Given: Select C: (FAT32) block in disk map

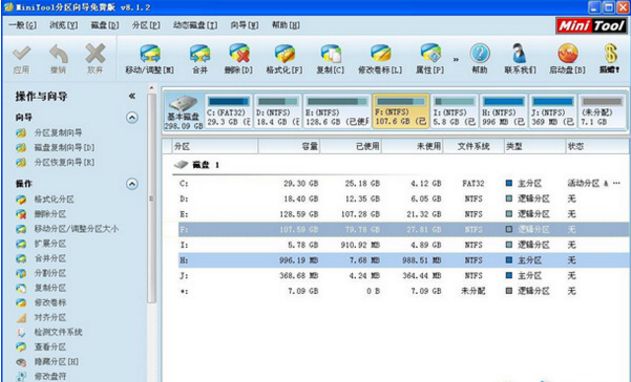Looking at the screenshot, I should click(x=229, y=112).
